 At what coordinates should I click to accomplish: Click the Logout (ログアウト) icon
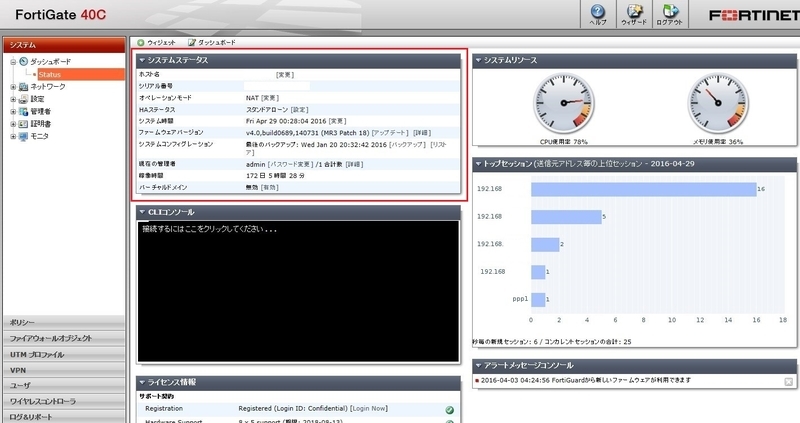pos(669,14)
